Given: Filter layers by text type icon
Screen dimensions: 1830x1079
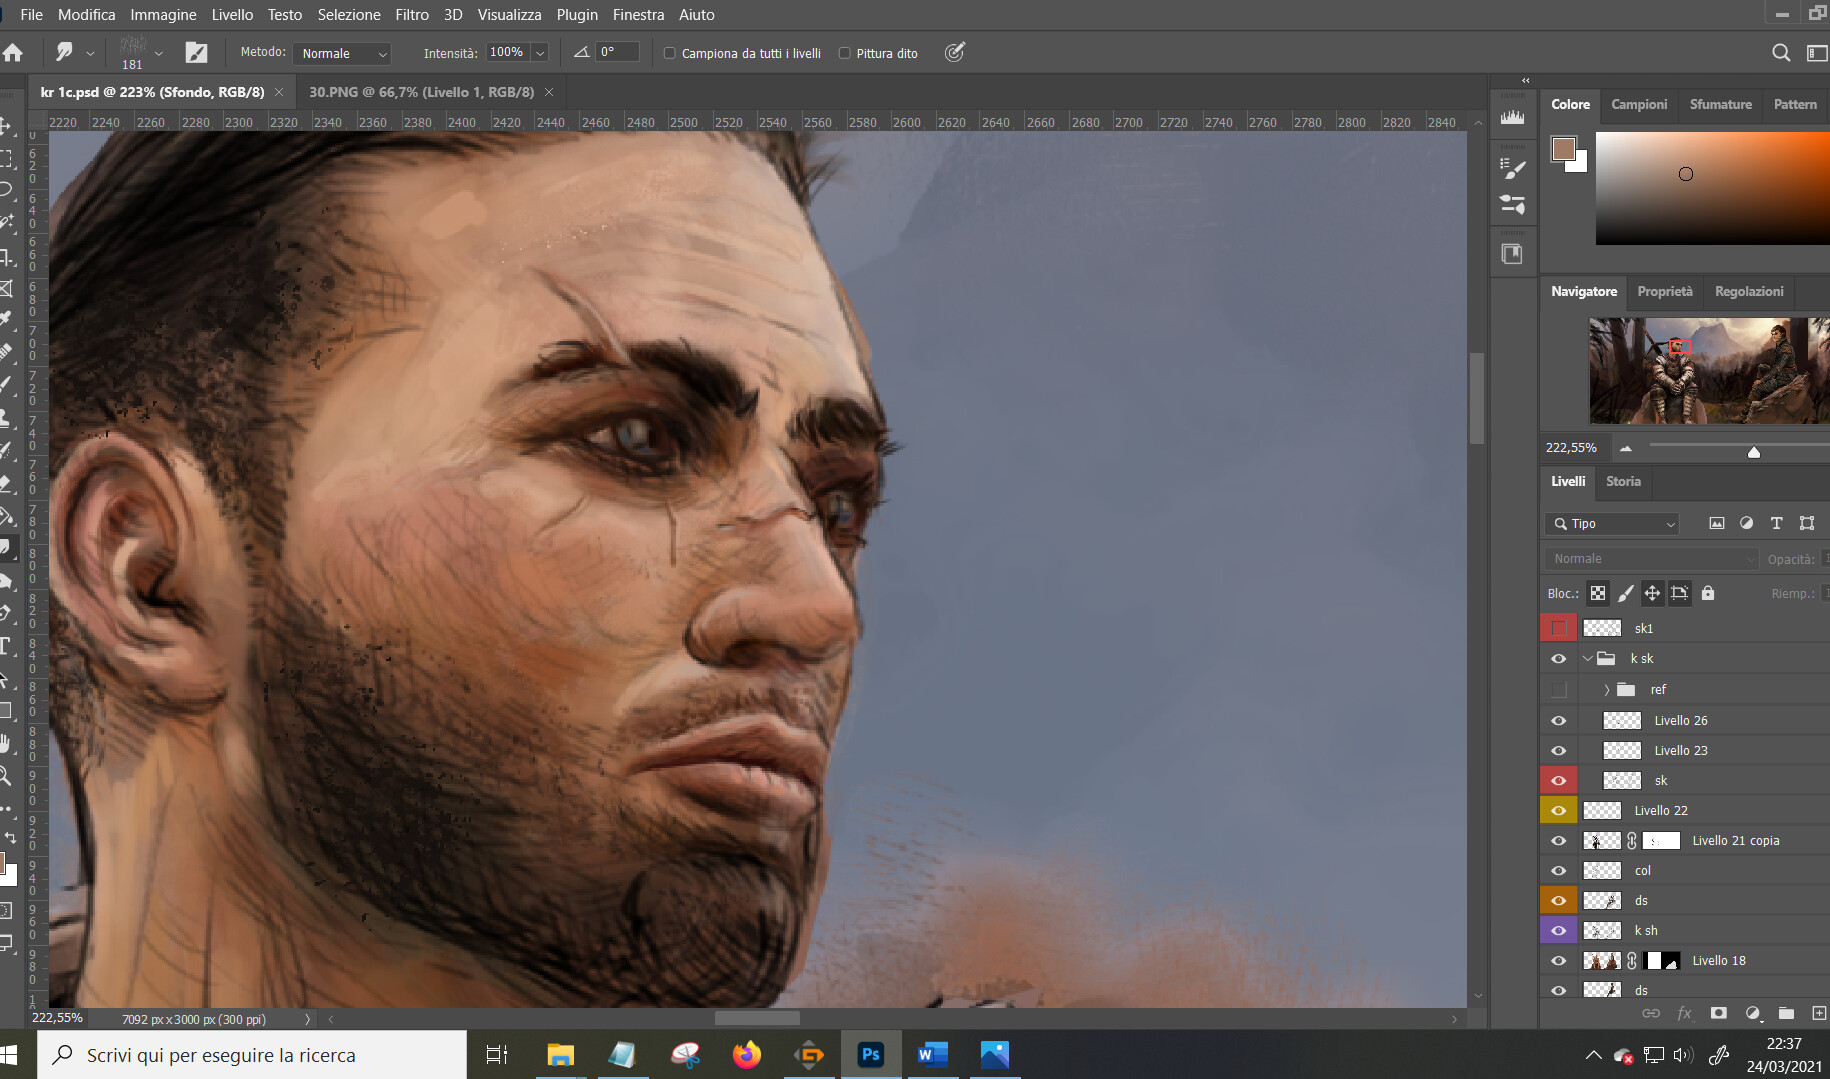Looking at the screenshot, I should point(1776,523).
